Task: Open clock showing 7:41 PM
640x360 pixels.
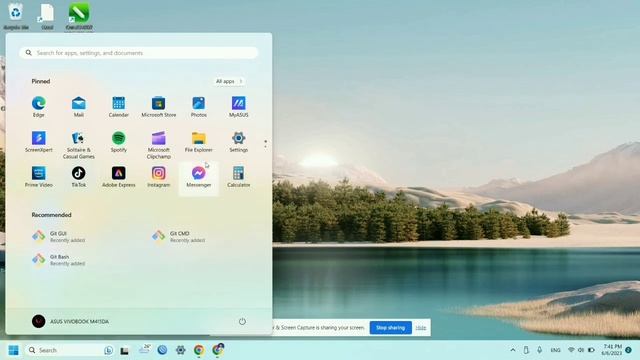Action: pos(612,350)
